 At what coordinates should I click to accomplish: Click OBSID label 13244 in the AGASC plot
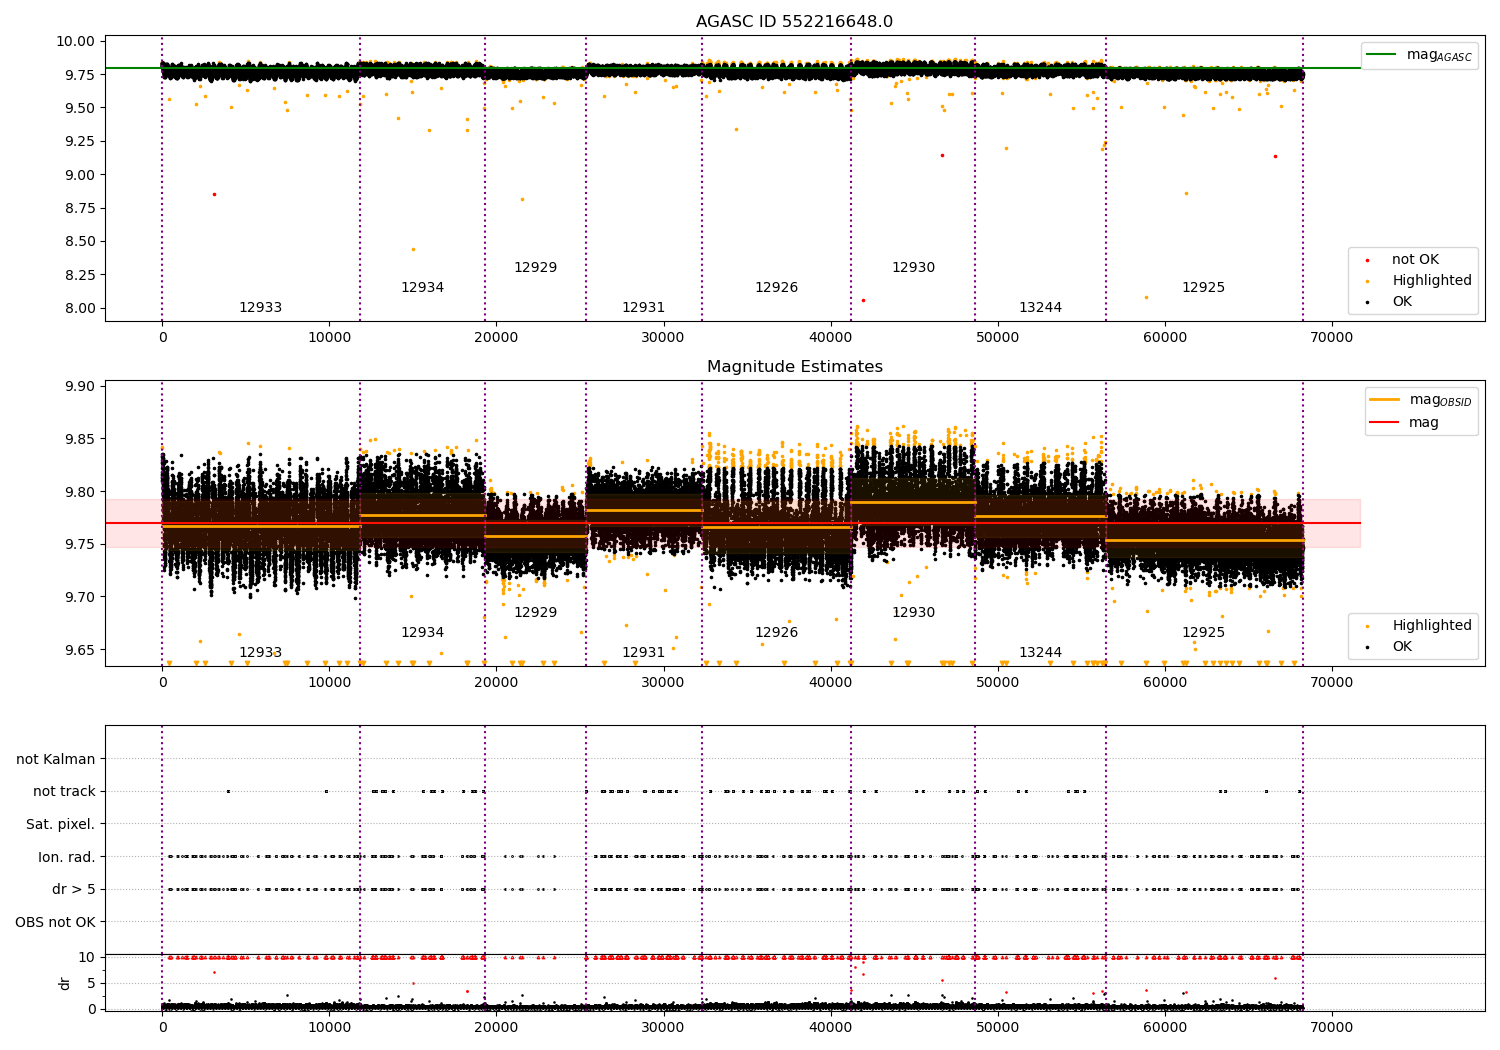pyautogui.click(x=1040, y=308)
